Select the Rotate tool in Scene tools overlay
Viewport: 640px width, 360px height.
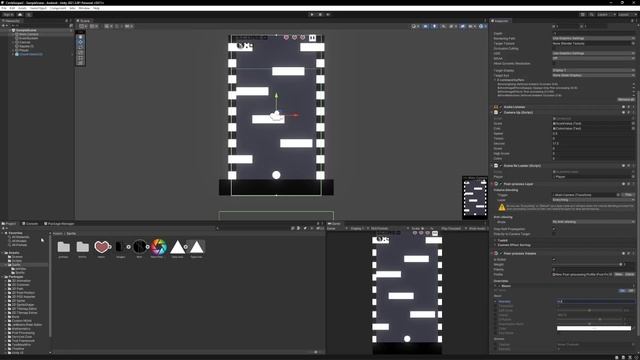coord(80,47)
